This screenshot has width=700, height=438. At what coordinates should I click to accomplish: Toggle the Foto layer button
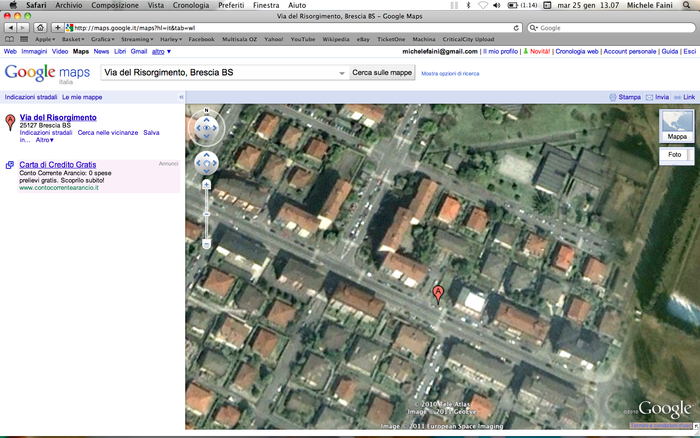(675, 154)
